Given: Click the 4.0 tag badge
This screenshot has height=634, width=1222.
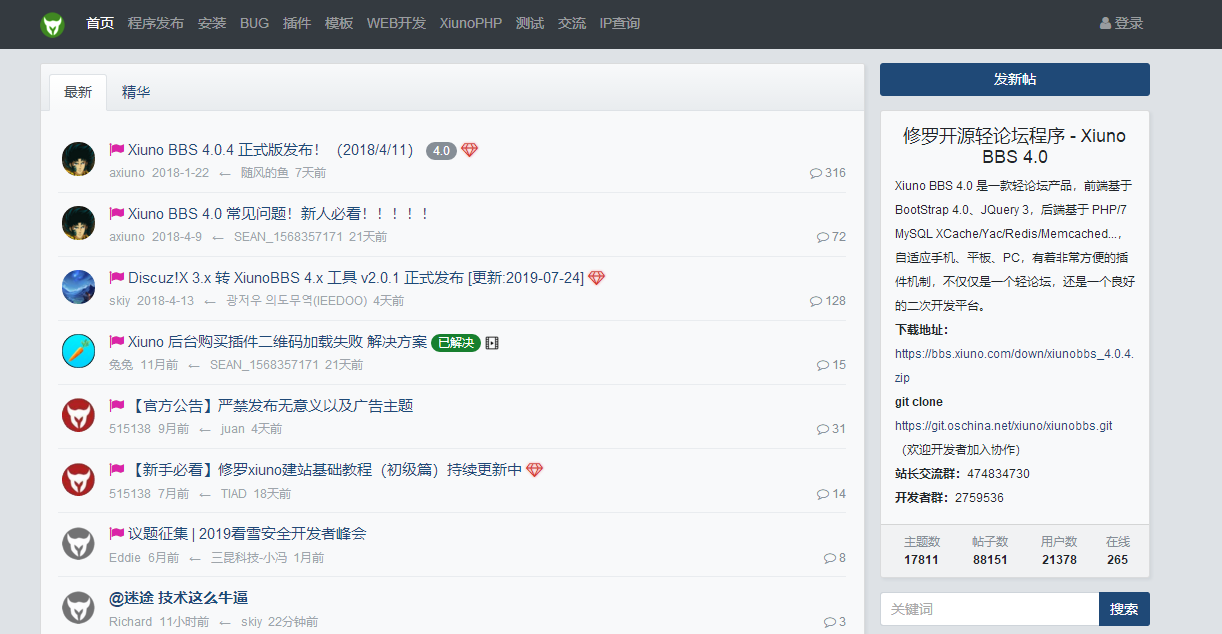Looking at the screenshot, I should coord(441,150).
